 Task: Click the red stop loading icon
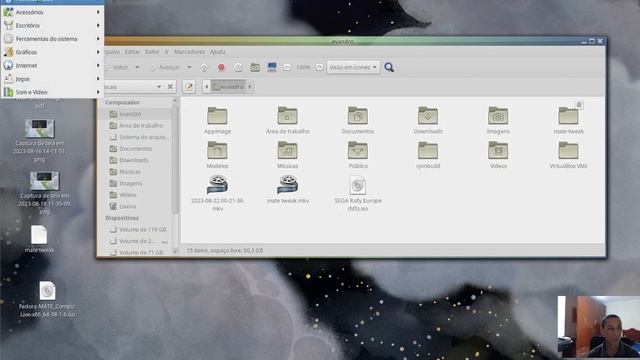pyautogui.click(x=221, y=67)
